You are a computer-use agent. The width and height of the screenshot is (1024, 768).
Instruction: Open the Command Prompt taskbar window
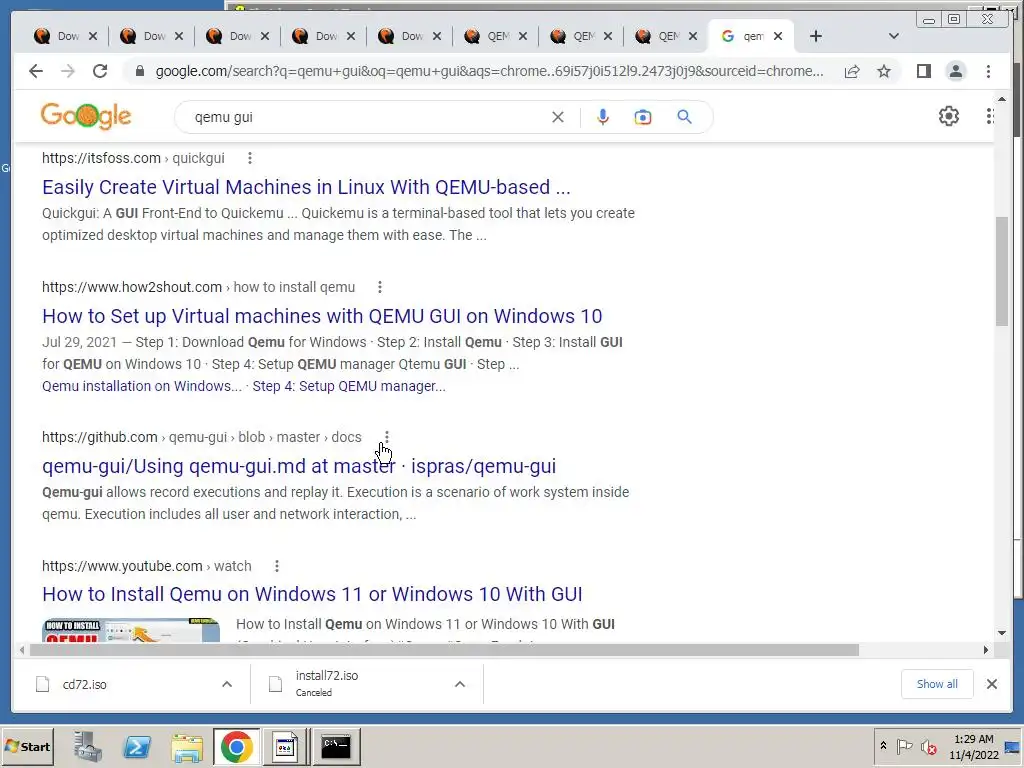tap(336, 746)
